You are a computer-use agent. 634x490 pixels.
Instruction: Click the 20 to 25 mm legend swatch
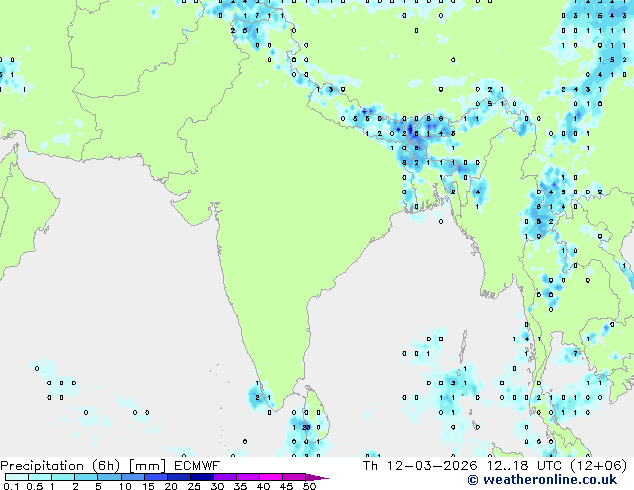click(x=178, y=477)
